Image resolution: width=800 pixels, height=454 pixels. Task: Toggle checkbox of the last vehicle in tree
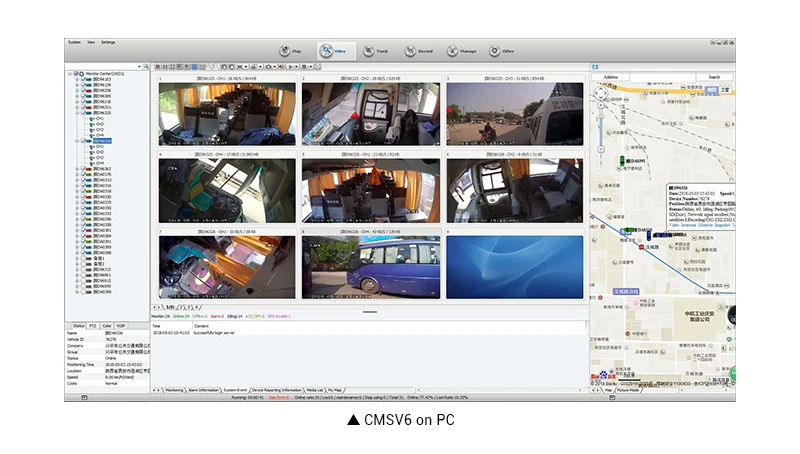[x=83, y=291]
